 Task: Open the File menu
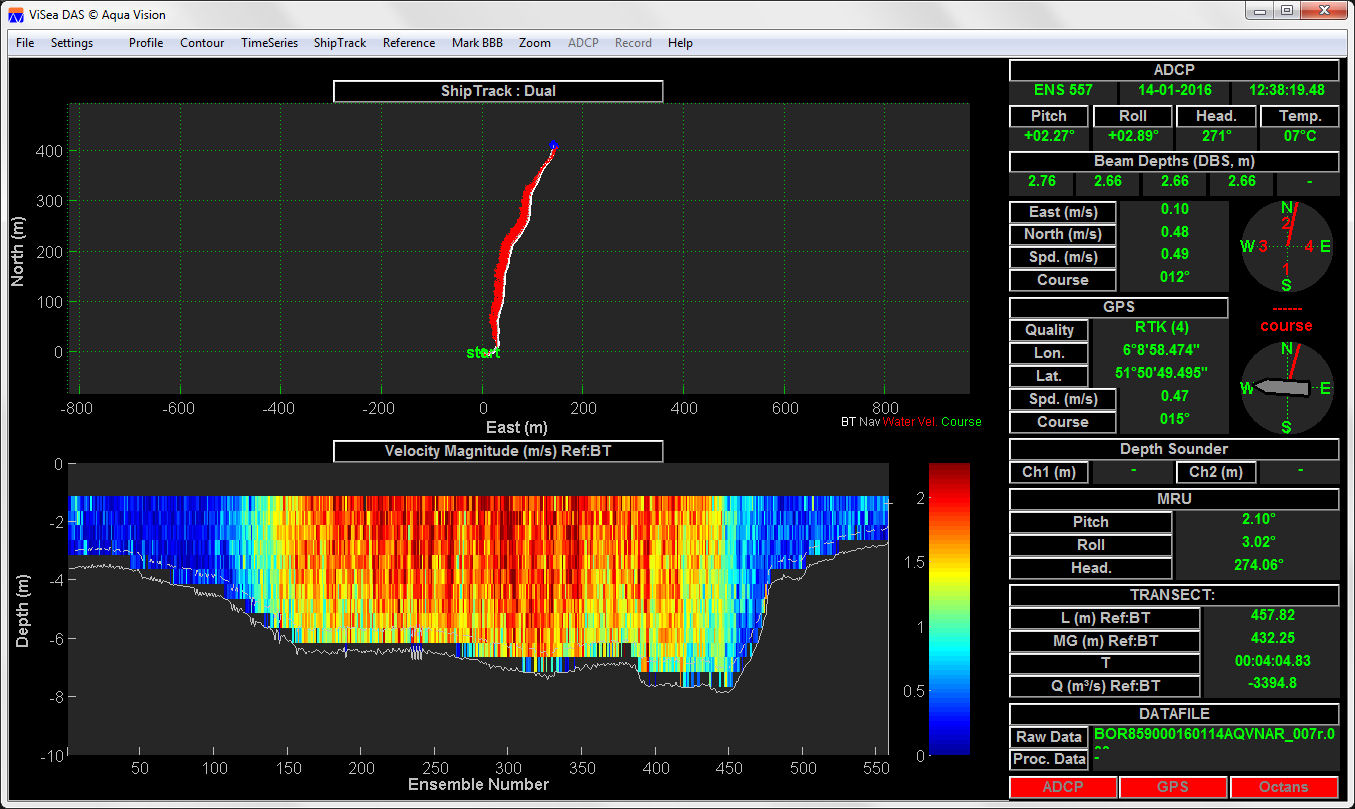[25, 43]
